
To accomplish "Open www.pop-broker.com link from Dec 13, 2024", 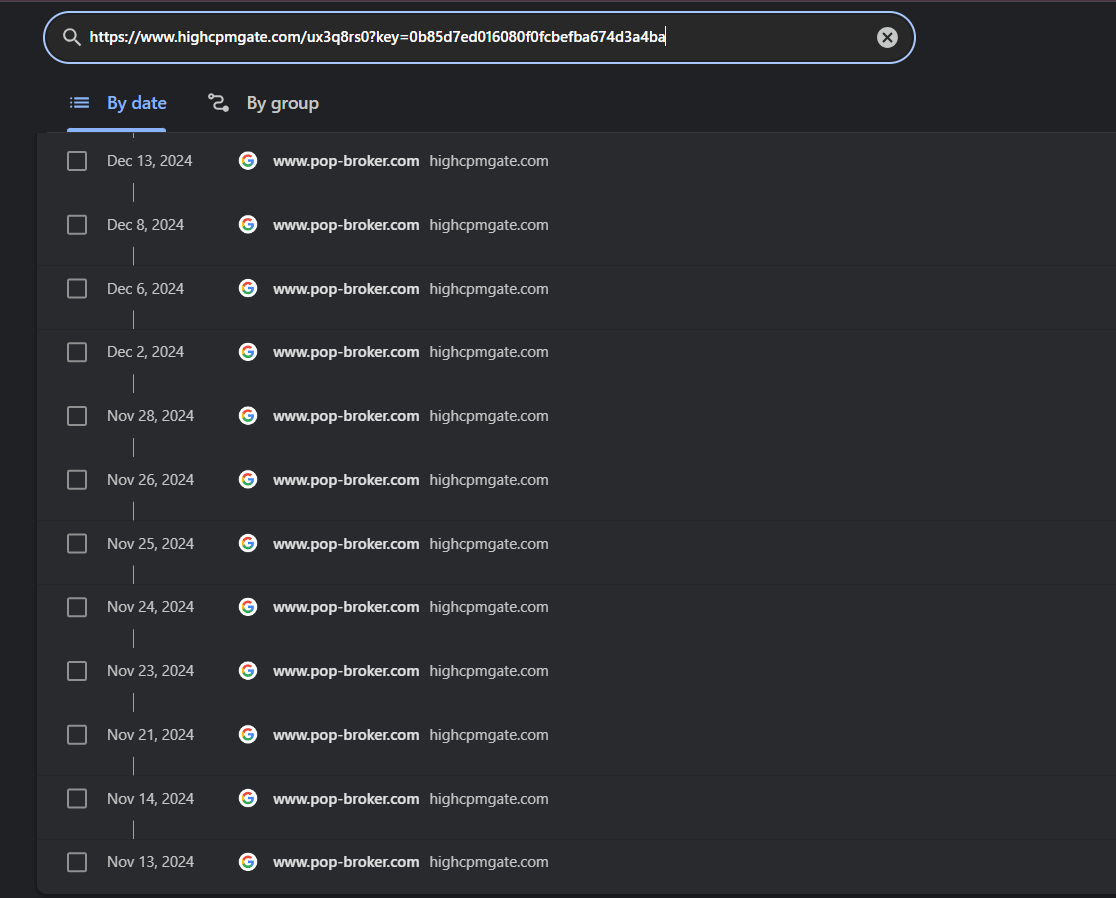I will click(346, 162).
